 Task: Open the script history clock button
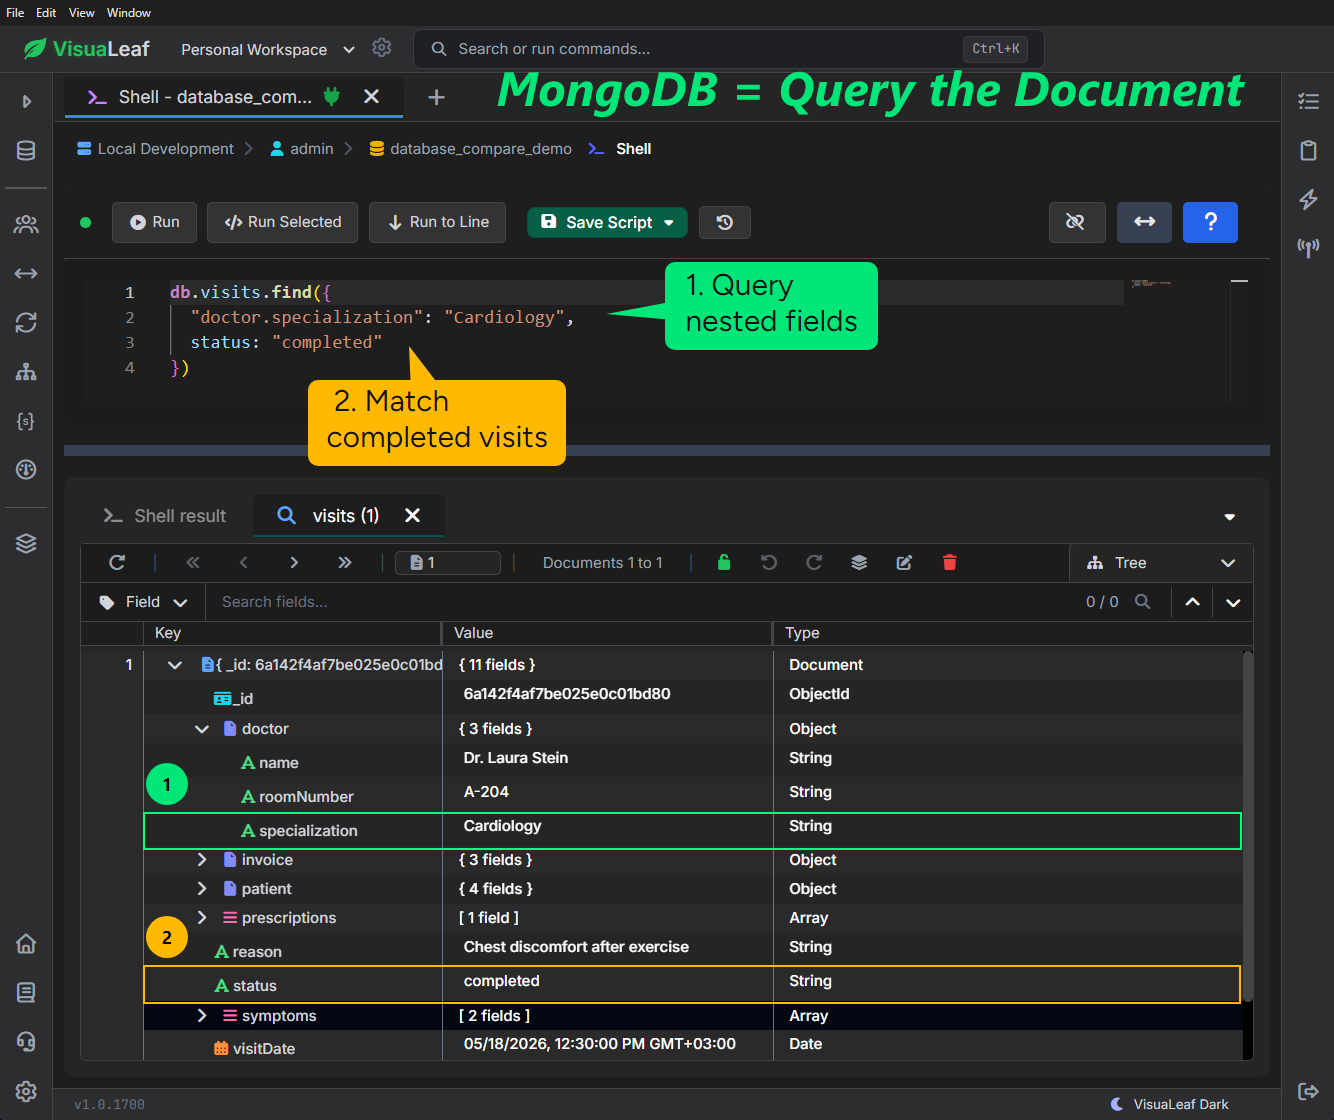[x=725, y=222]
